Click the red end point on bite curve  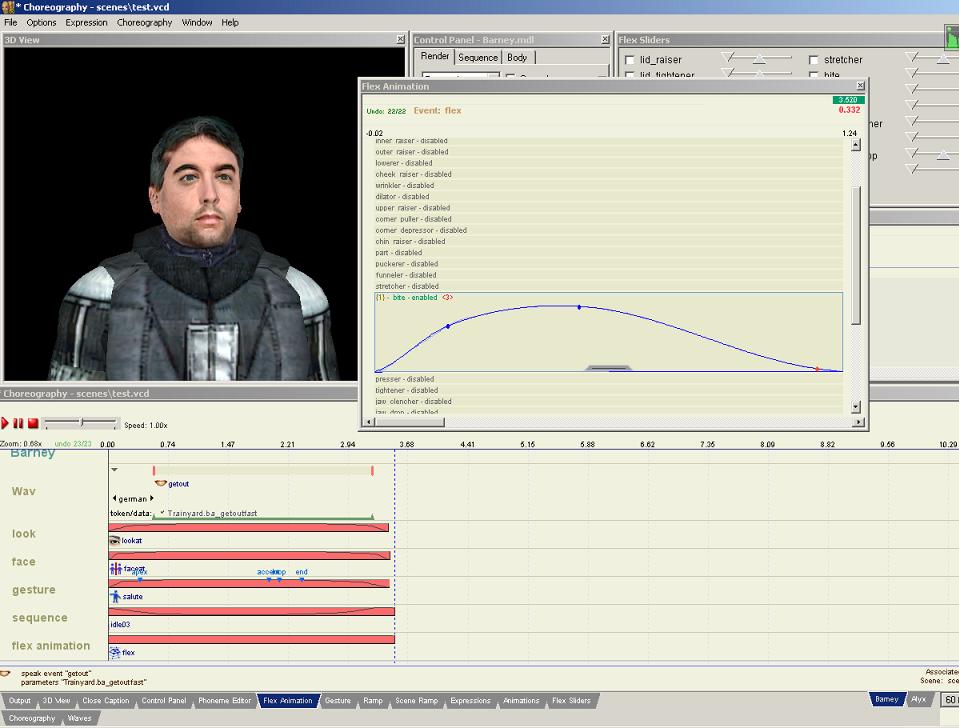point(817,369)
